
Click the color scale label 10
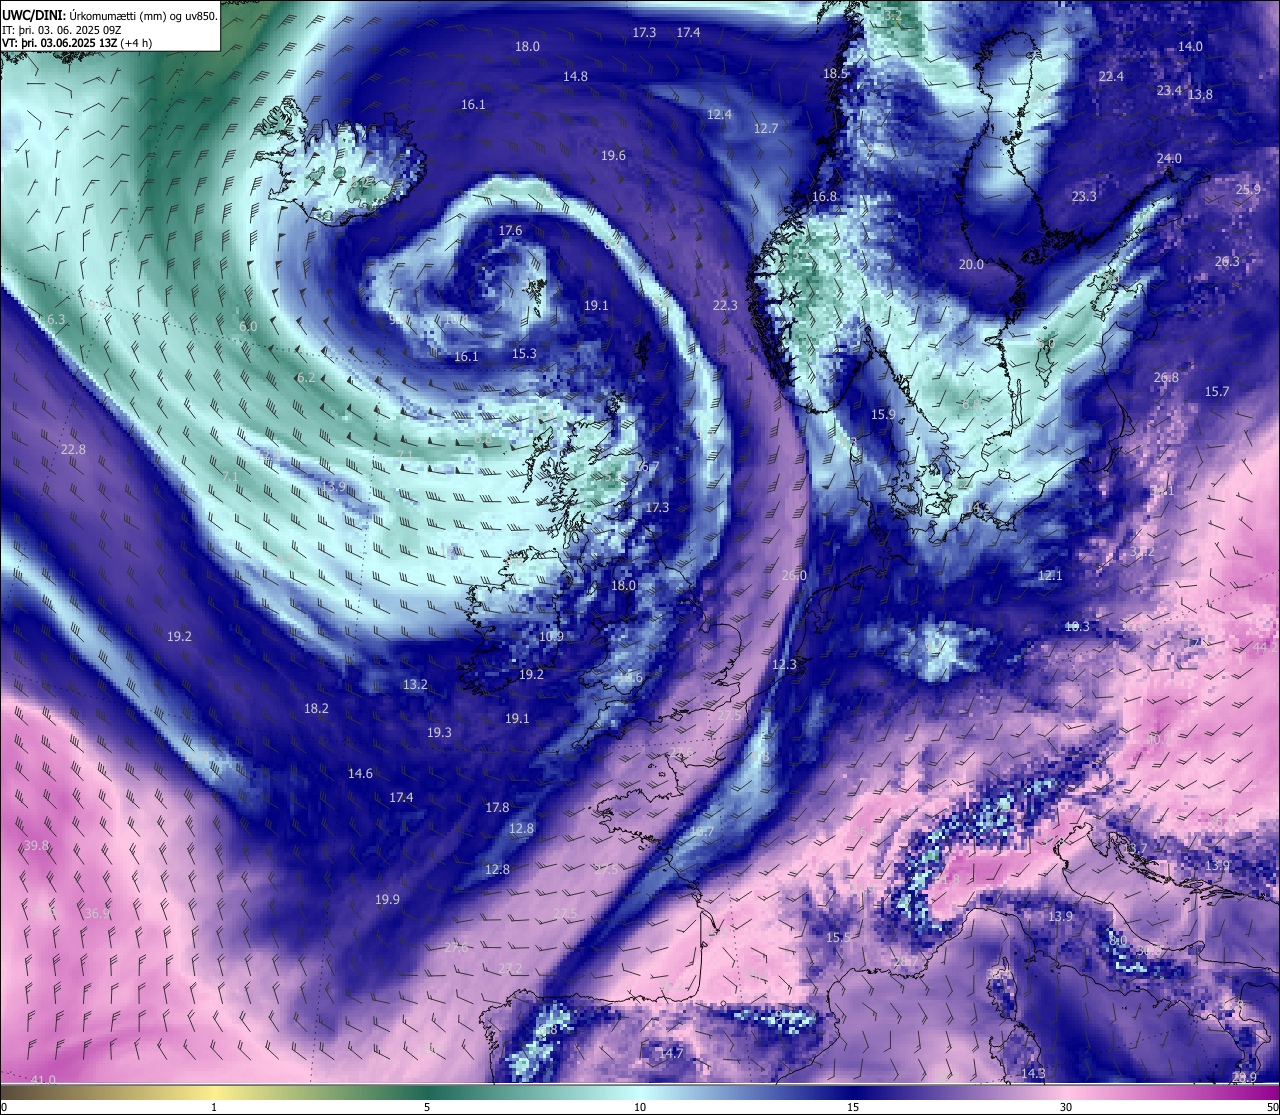coord(640,1107)
